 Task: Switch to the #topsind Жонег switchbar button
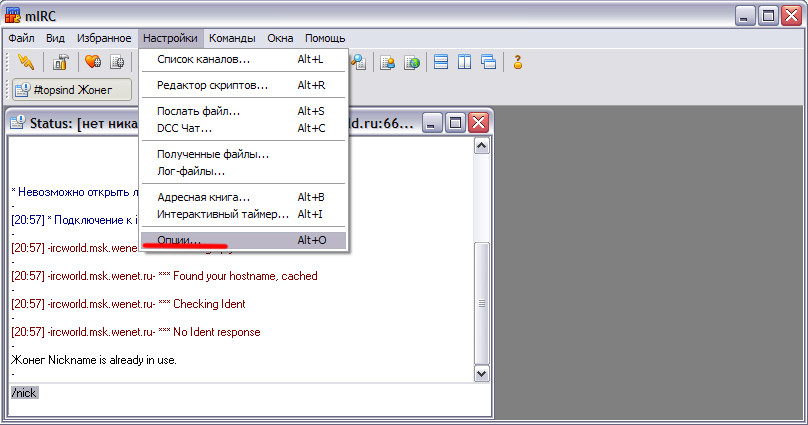[x=72, y=90]
